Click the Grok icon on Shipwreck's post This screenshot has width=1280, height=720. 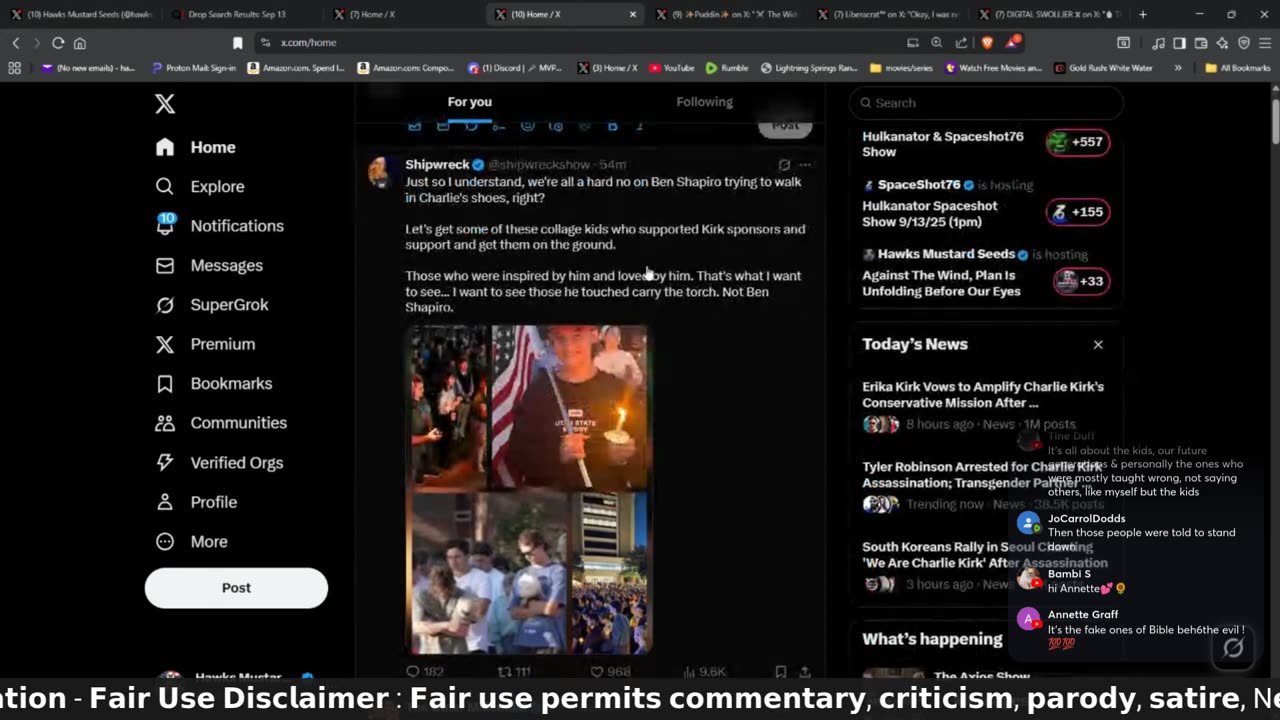(784, 165)
